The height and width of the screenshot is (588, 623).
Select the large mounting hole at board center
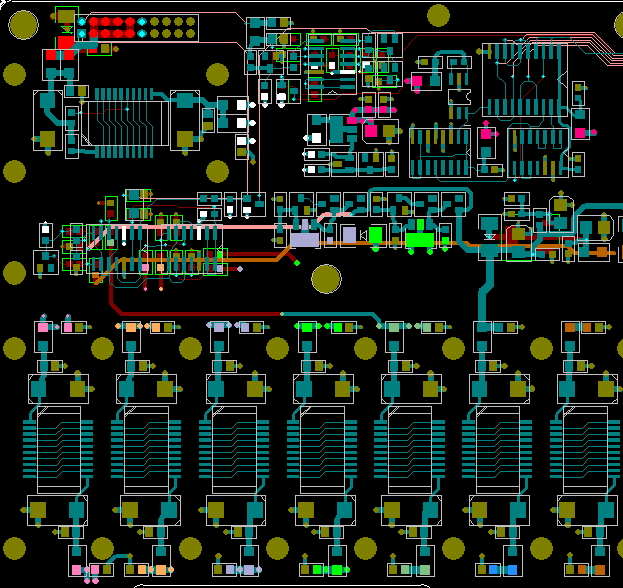327,278
